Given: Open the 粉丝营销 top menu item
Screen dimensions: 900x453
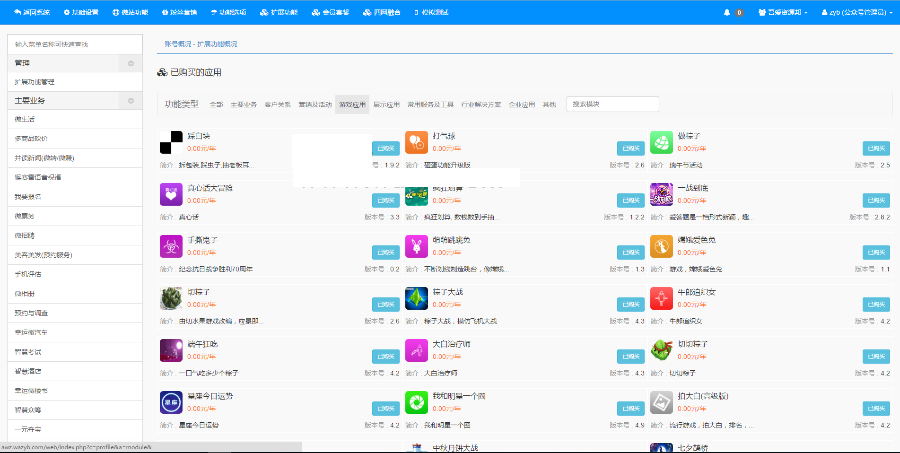Looking at the screenshot, I should (179, 12).
